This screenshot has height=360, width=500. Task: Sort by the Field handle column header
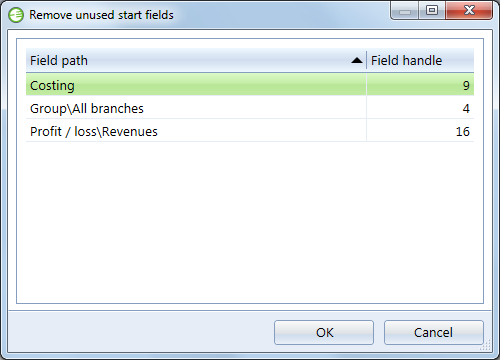pyautogui.click(x=420, y=60)
